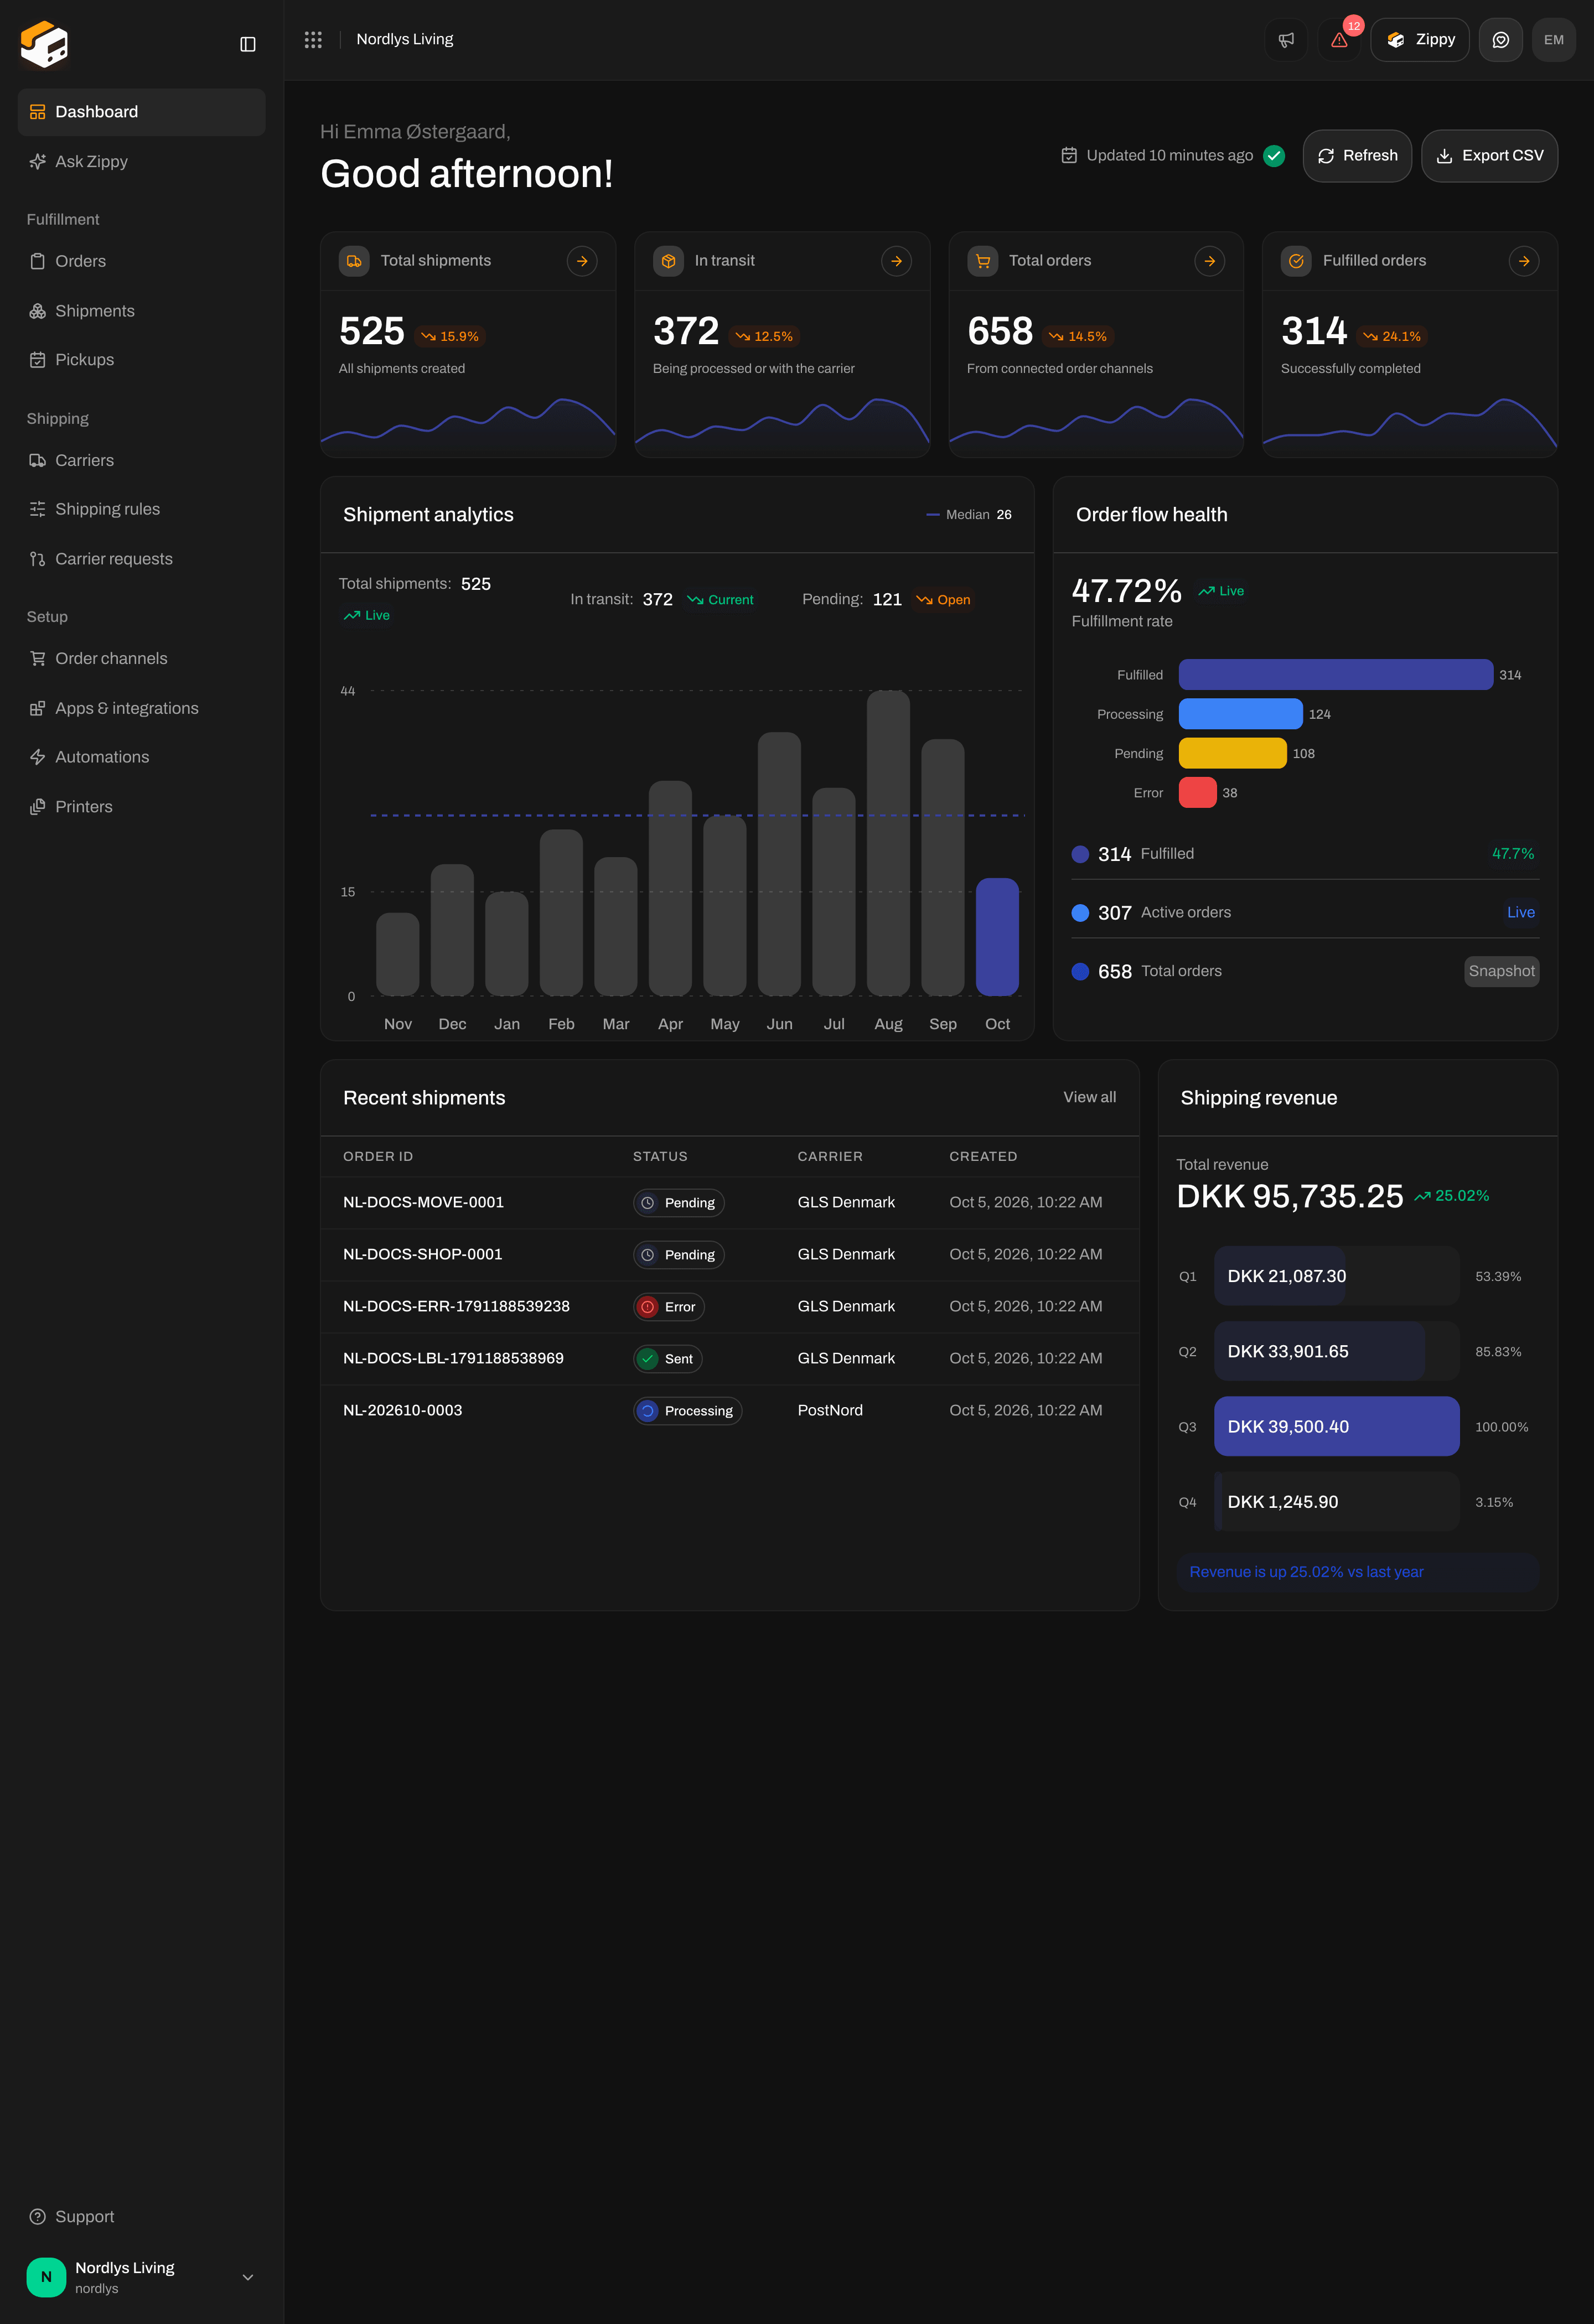Open alerts with 12 badge
This screenshot has height=2324, width=1594.
pyautogui.click(x=1339, y=40)
